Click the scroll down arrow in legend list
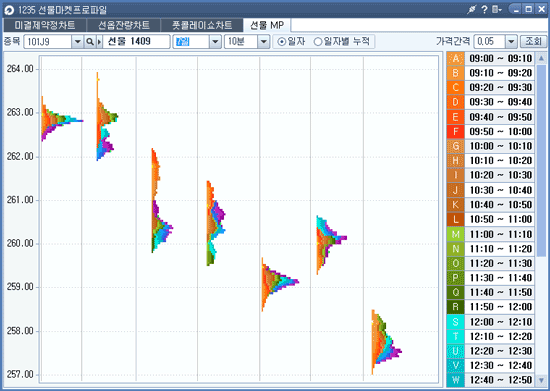550x391 pixels. point(541,380)
